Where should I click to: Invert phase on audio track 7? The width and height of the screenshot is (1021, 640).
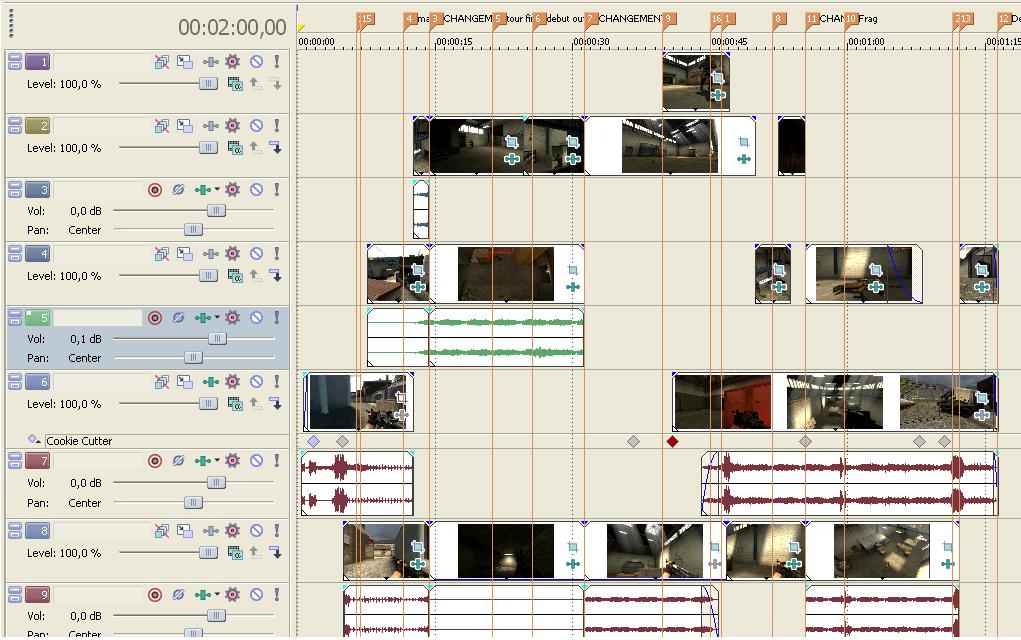tap(178, 462)
